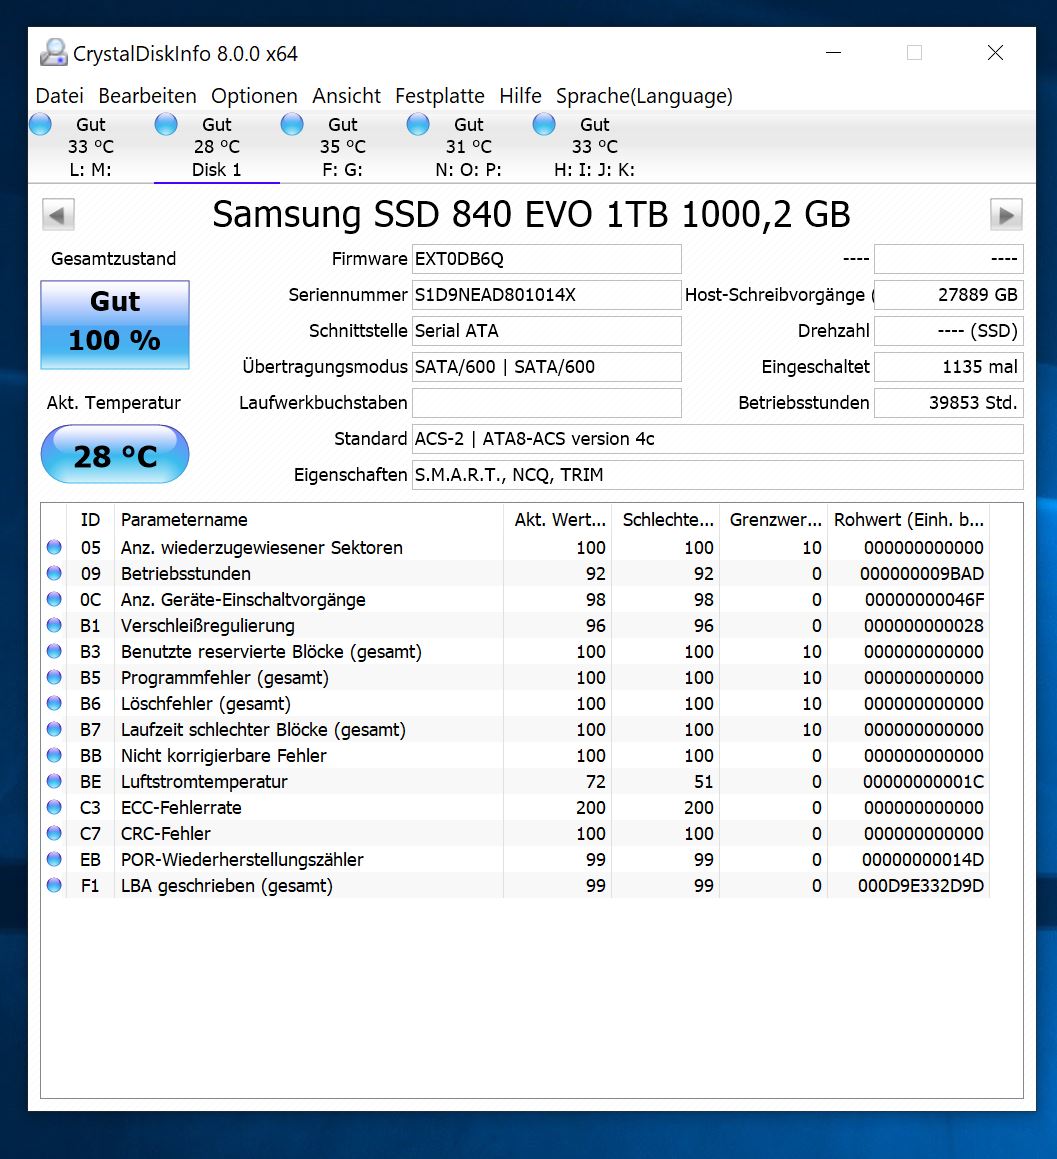Click the Firmware field EXT0DB6Q
This screenshot has height=1159, width=1057.
pos(546,259)
